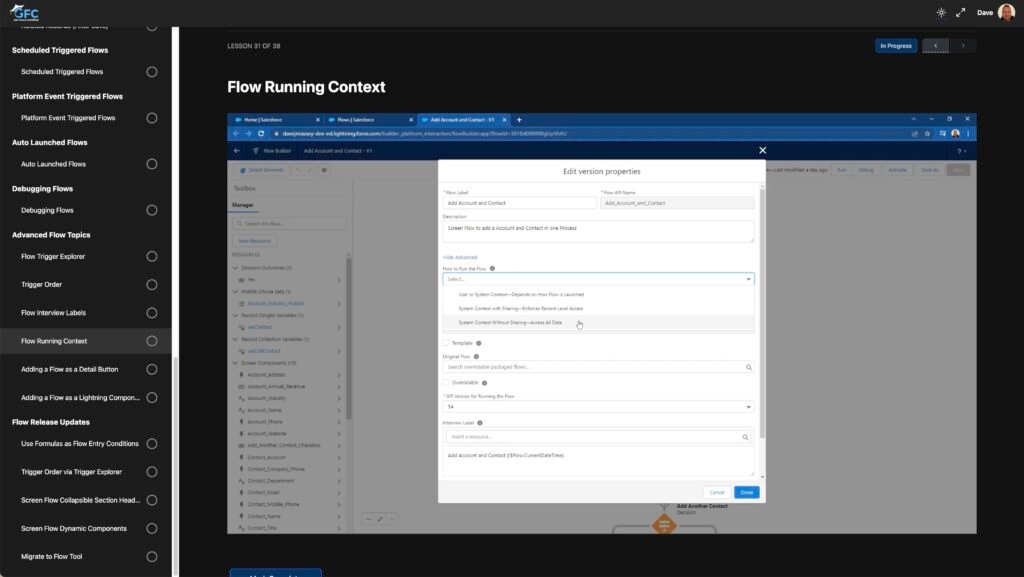The width and height of the screenshot is (1024, 577).
Task: Click the browser back arrow in video
Action: (236, 134)
